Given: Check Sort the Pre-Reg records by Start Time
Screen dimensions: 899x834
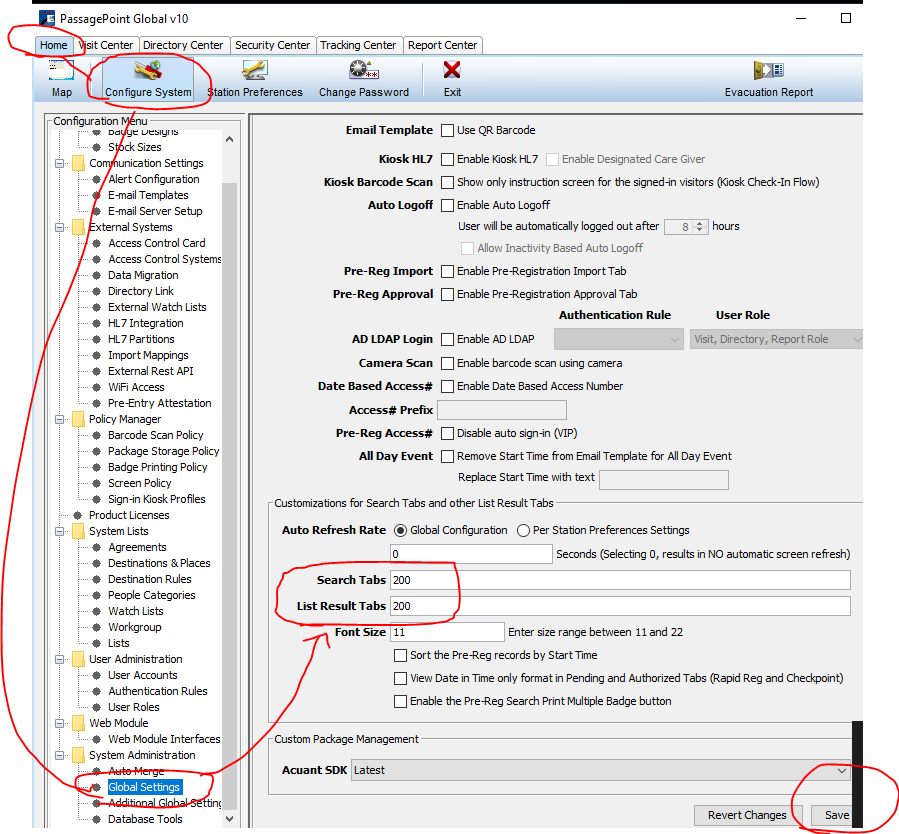Looking at the screenshot, I should [x=400, y=655].
